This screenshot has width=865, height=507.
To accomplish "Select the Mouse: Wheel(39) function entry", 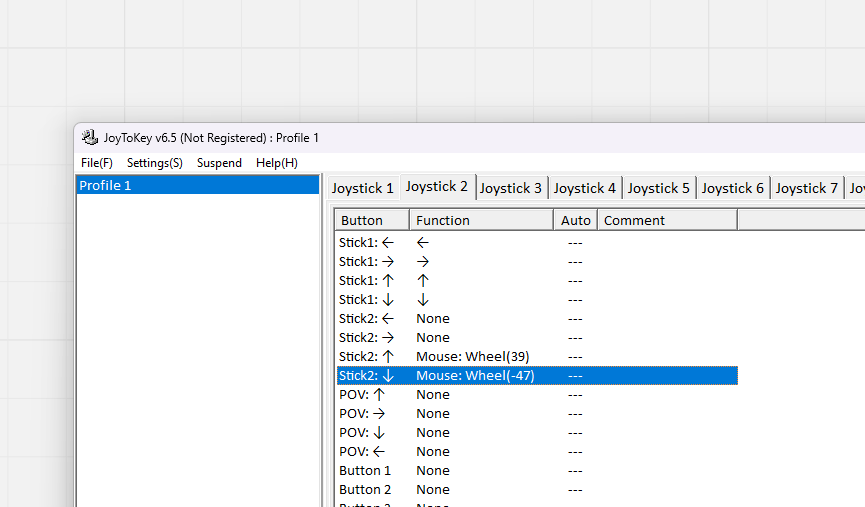I will click(472, 357).
